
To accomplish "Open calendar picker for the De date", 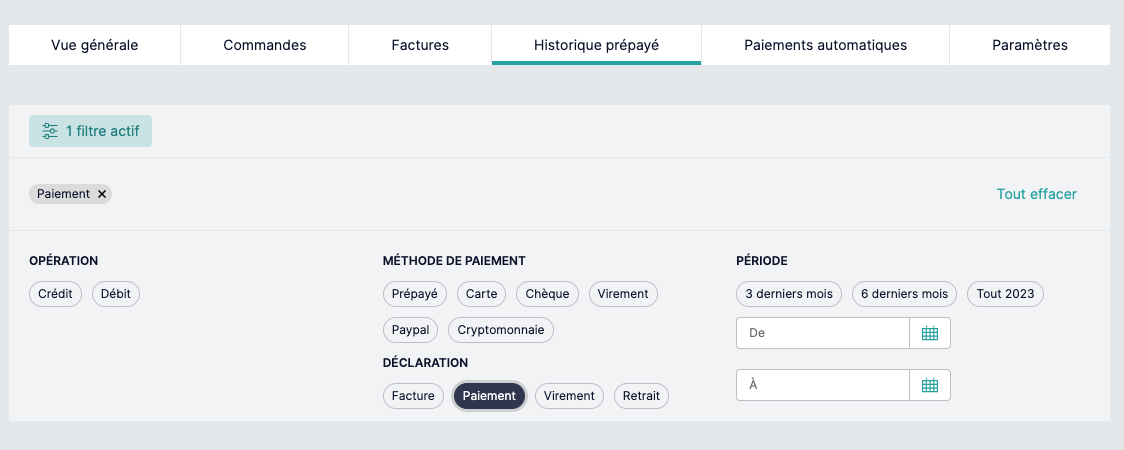I will pos(929,334).
